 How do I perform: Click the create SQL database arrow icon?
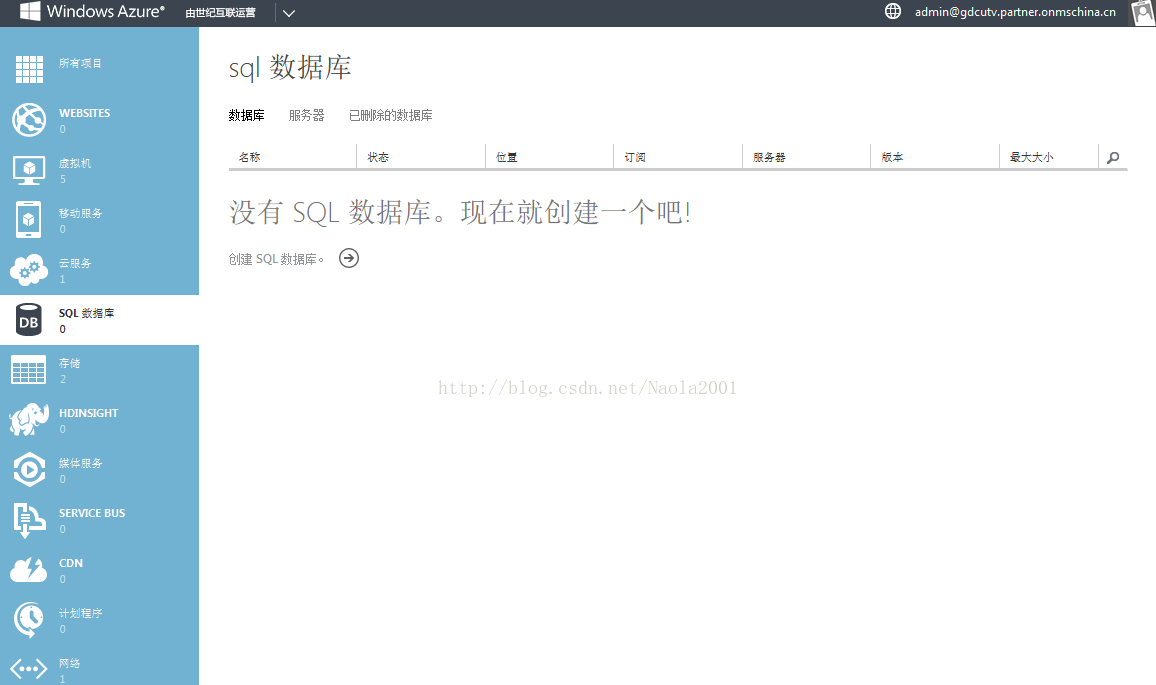click(x=349, y=258)
